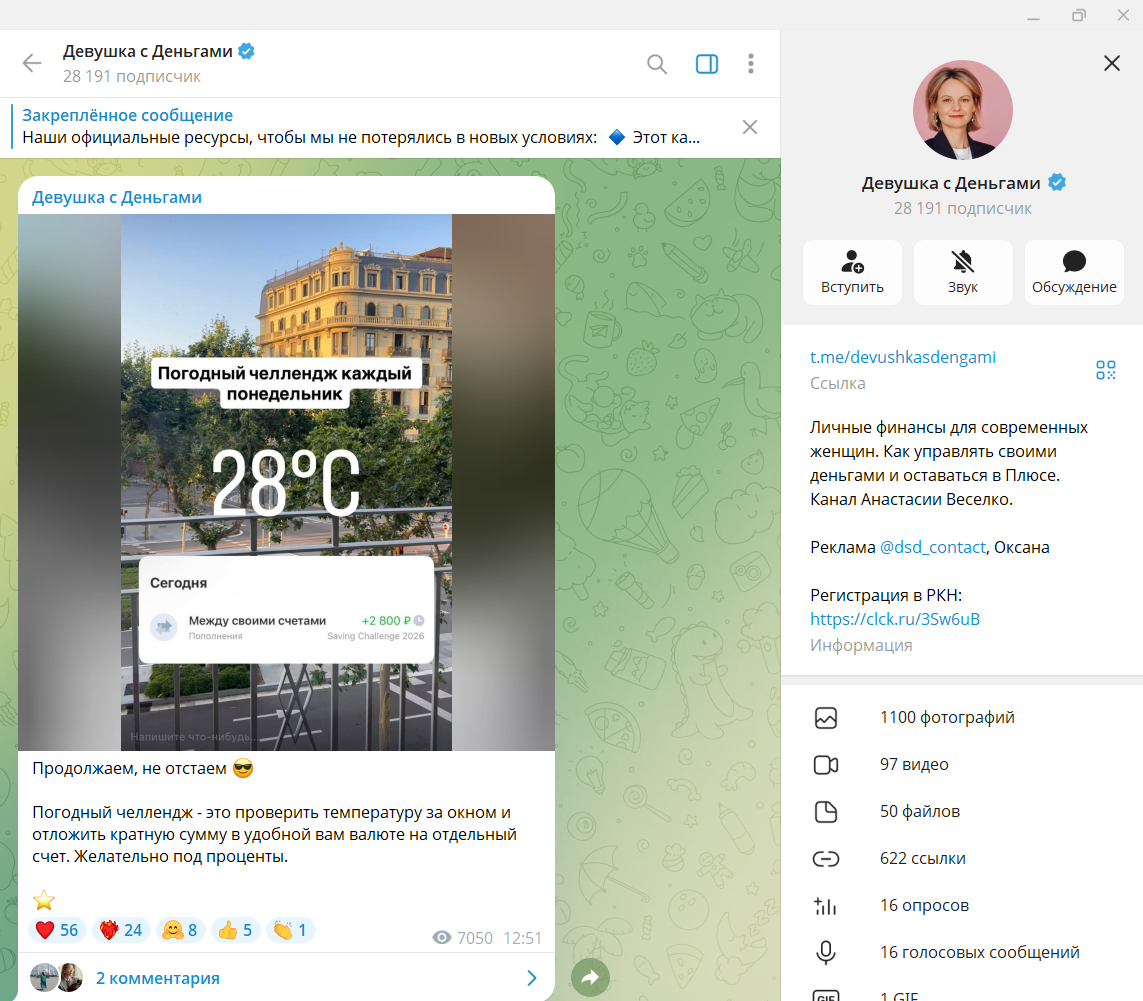Open the weather challenge post image

click(286, 482)
